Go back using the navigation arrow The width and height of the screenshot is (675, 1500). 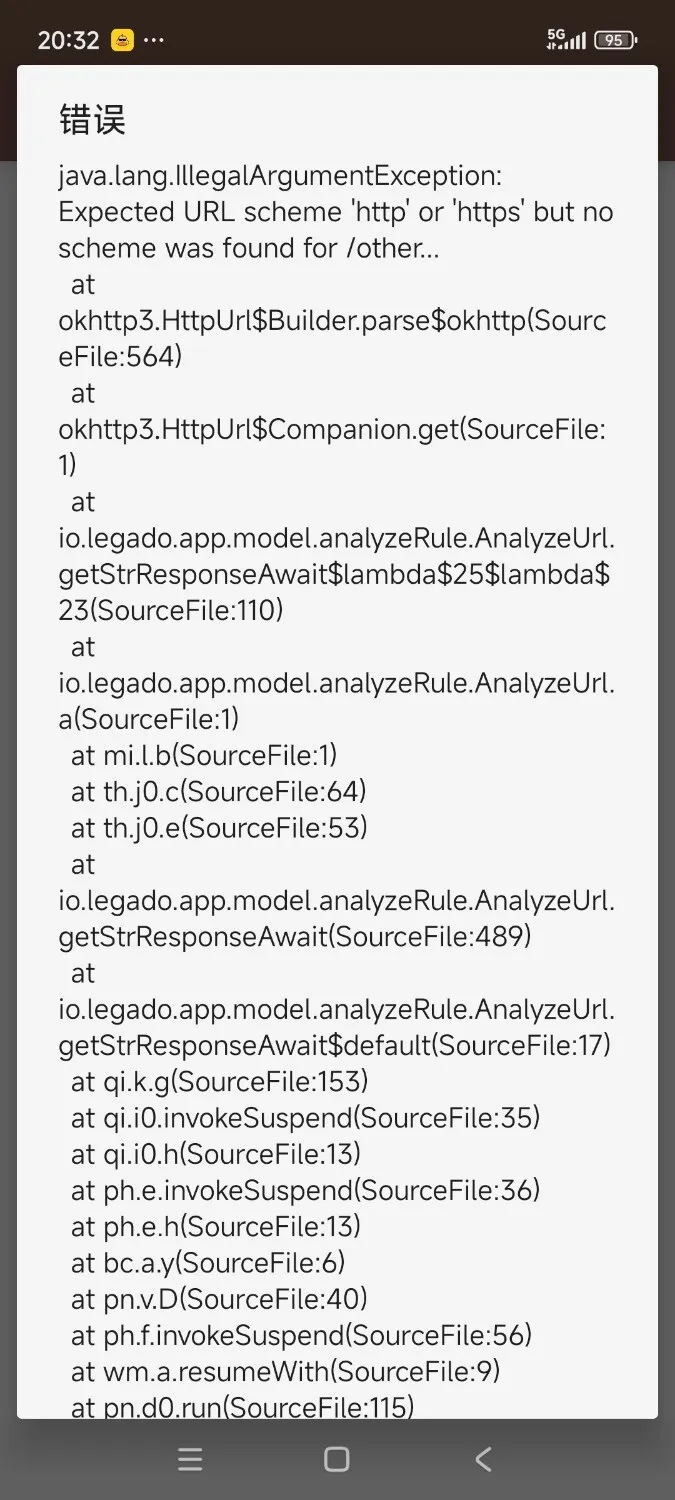[x=483, y=1460]
